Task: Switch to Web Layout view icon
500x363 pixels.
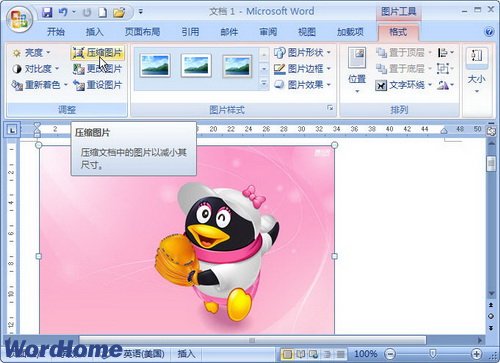Action: click(313, 354)
